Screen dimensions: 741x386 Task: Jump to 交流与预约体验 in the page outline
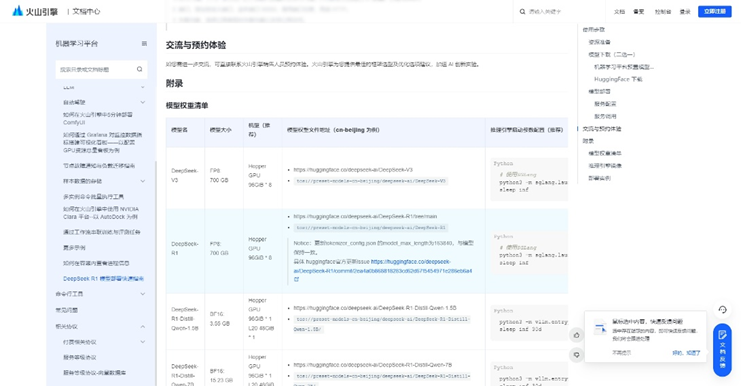pyautogui.click(x=602, y=129)
